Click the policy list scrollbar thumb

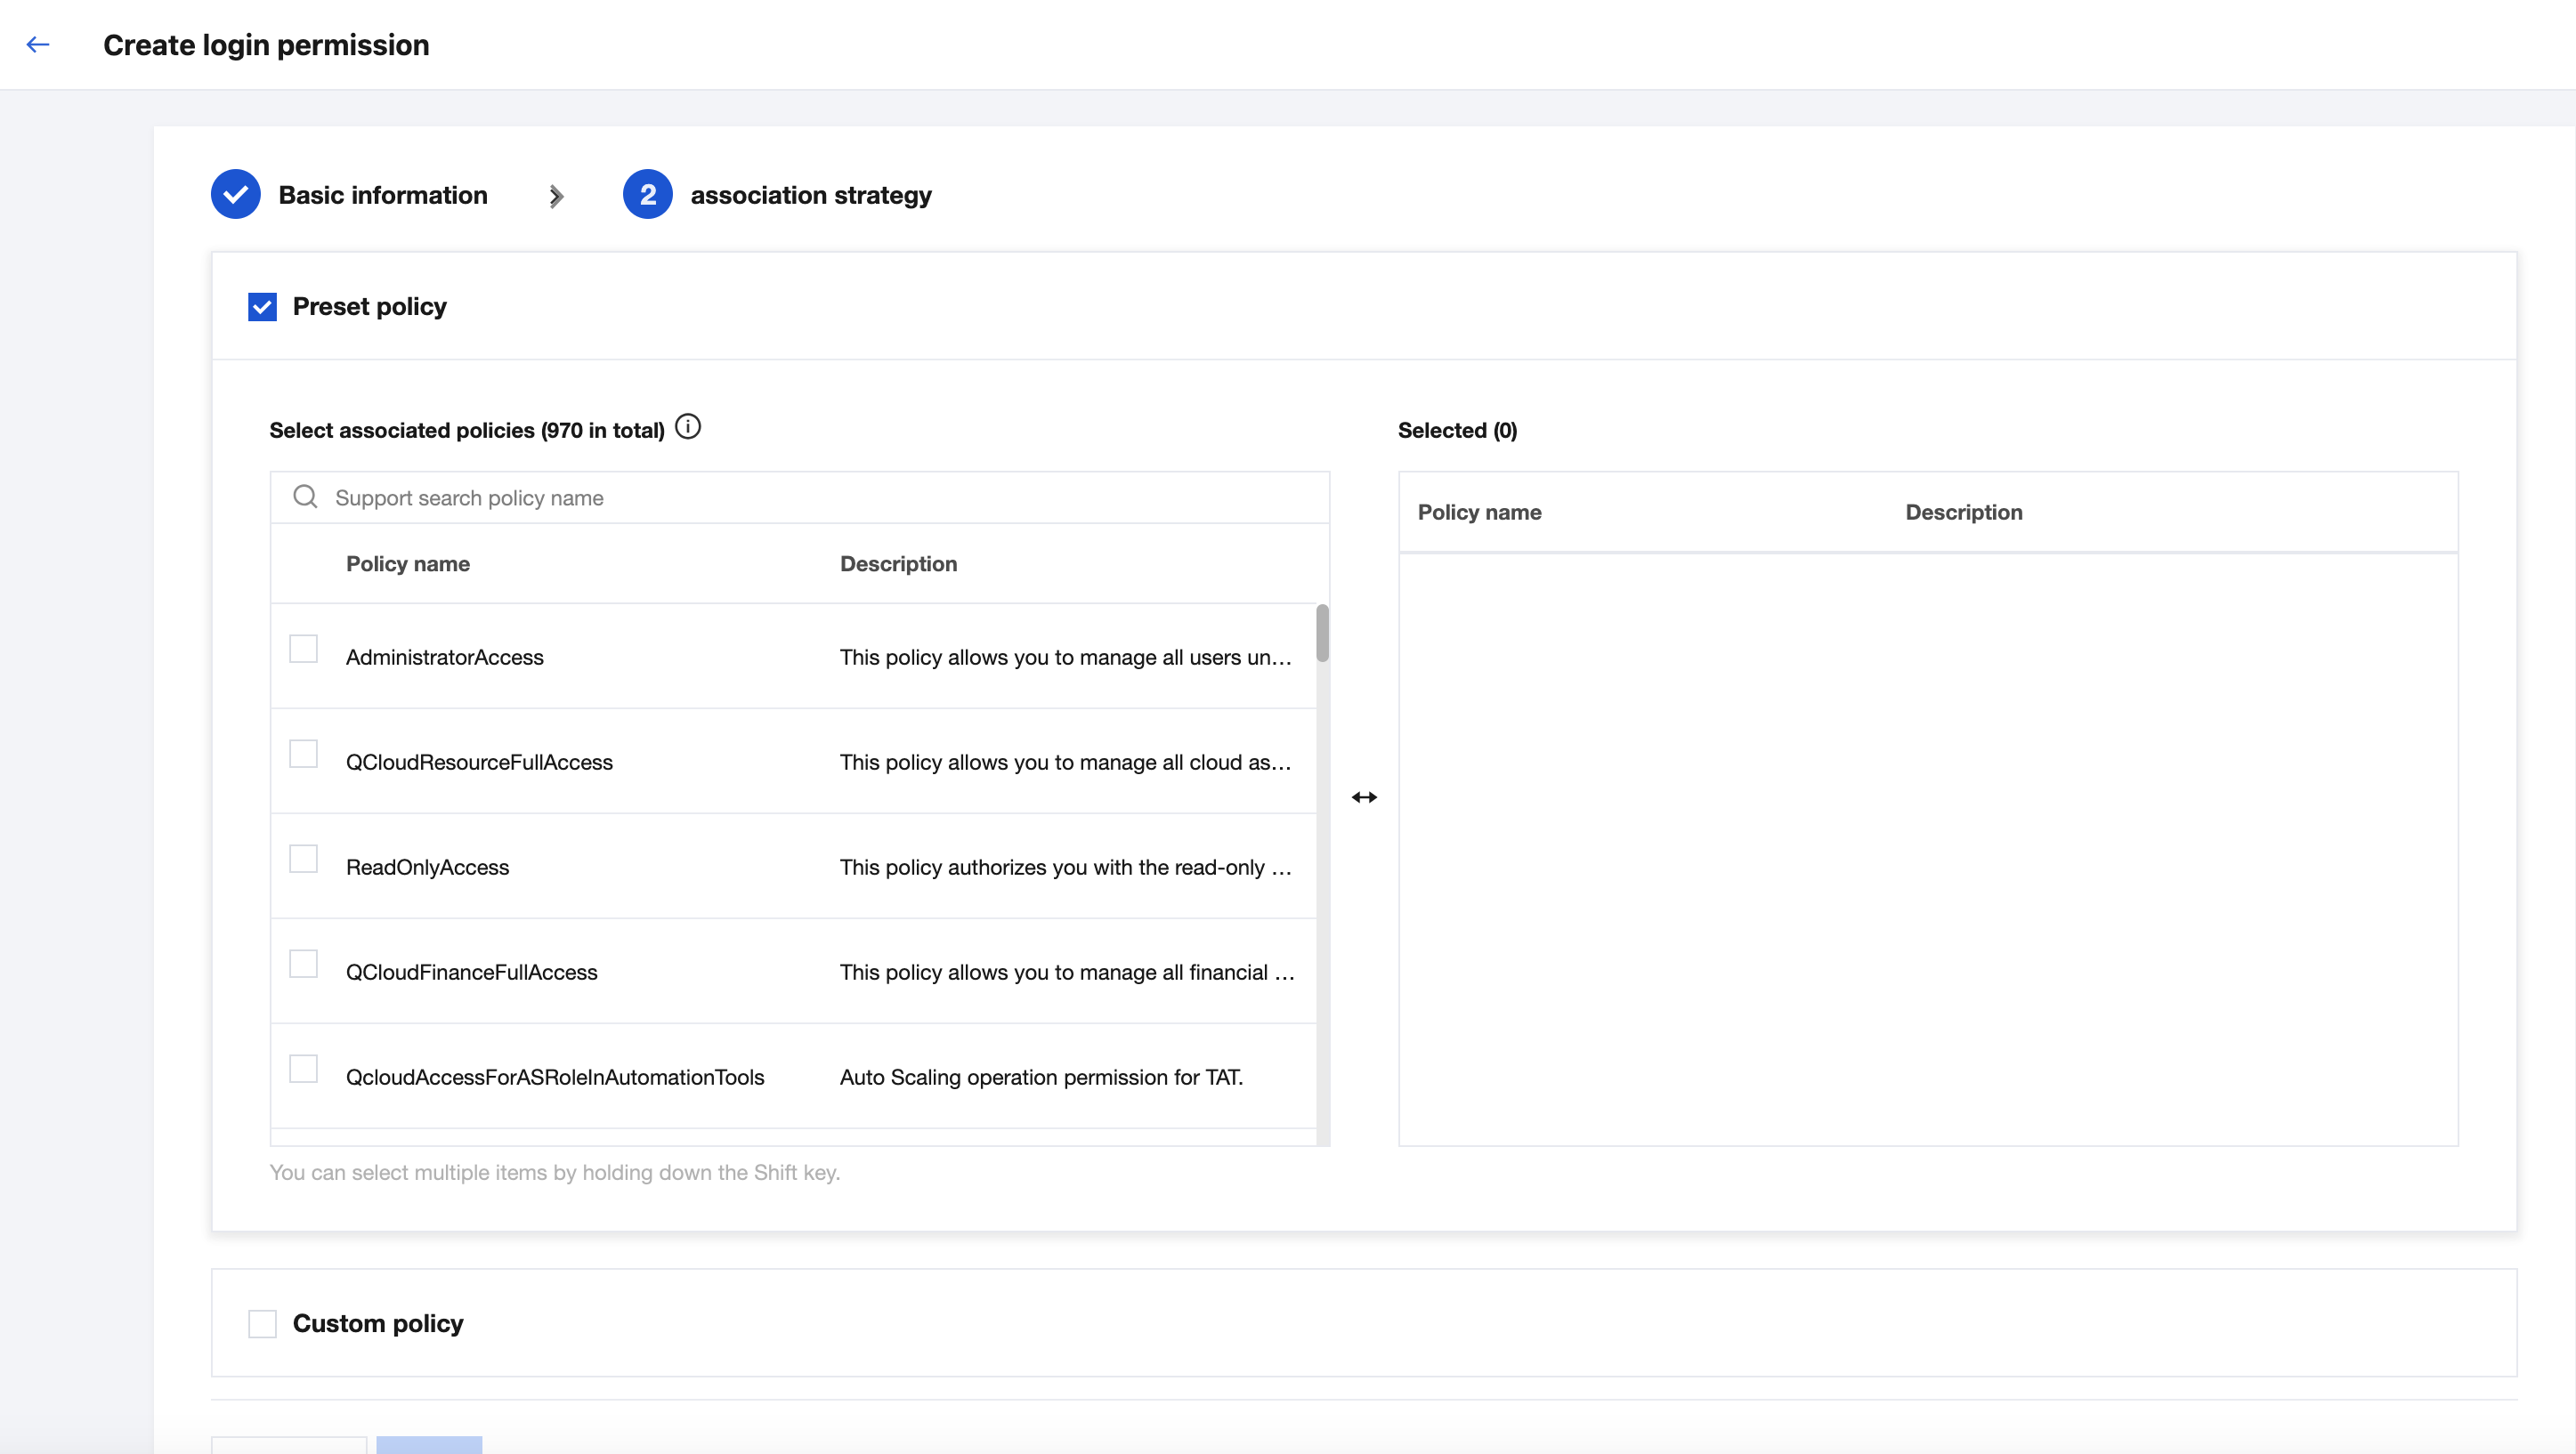(1322, 633)
